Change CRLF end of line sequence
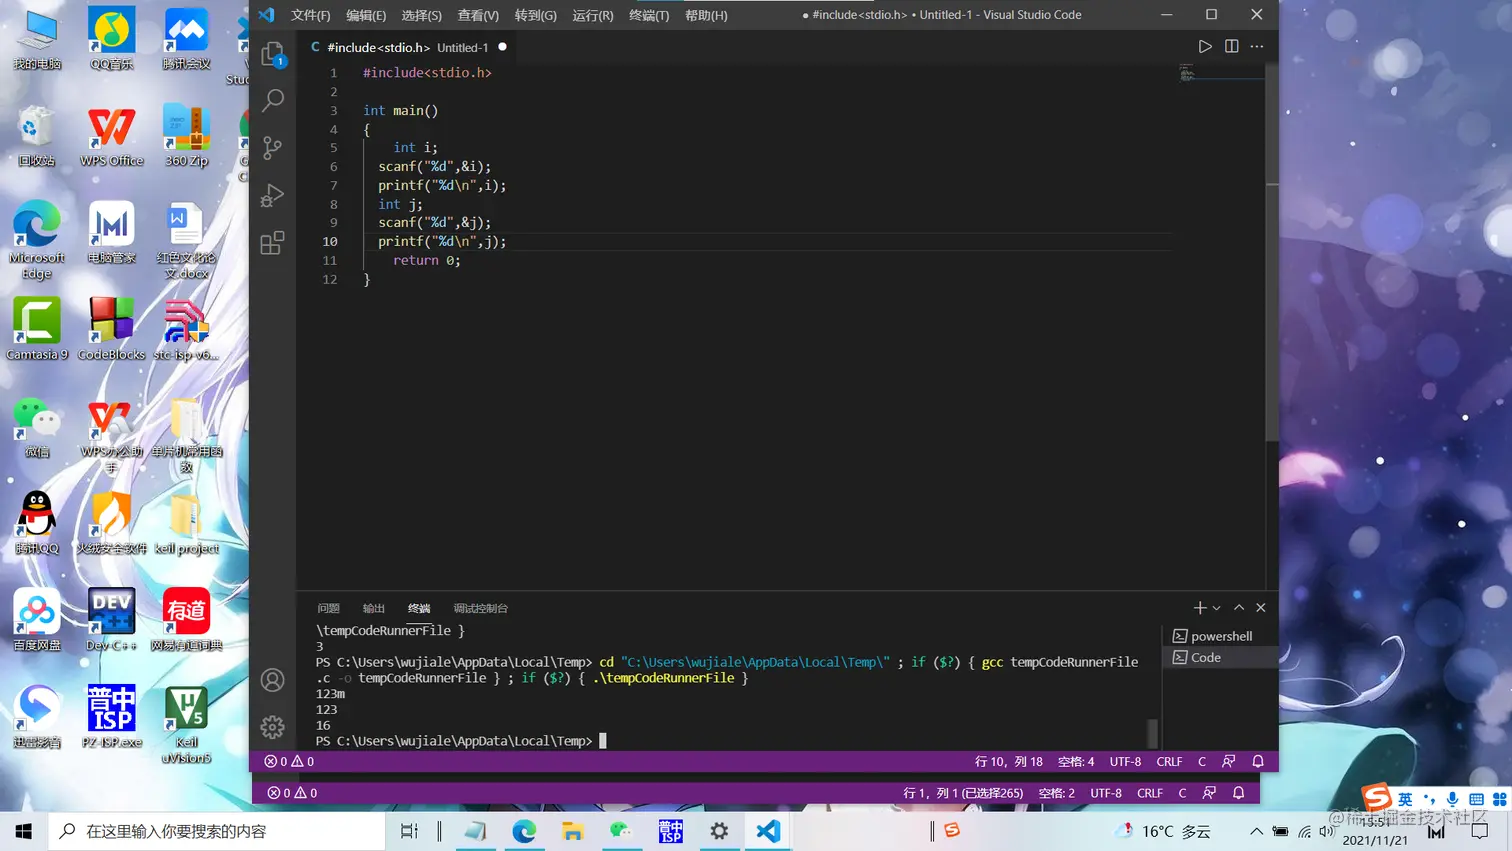Viewport: 1512px width, 851px height. click(x=1169, y=762)
